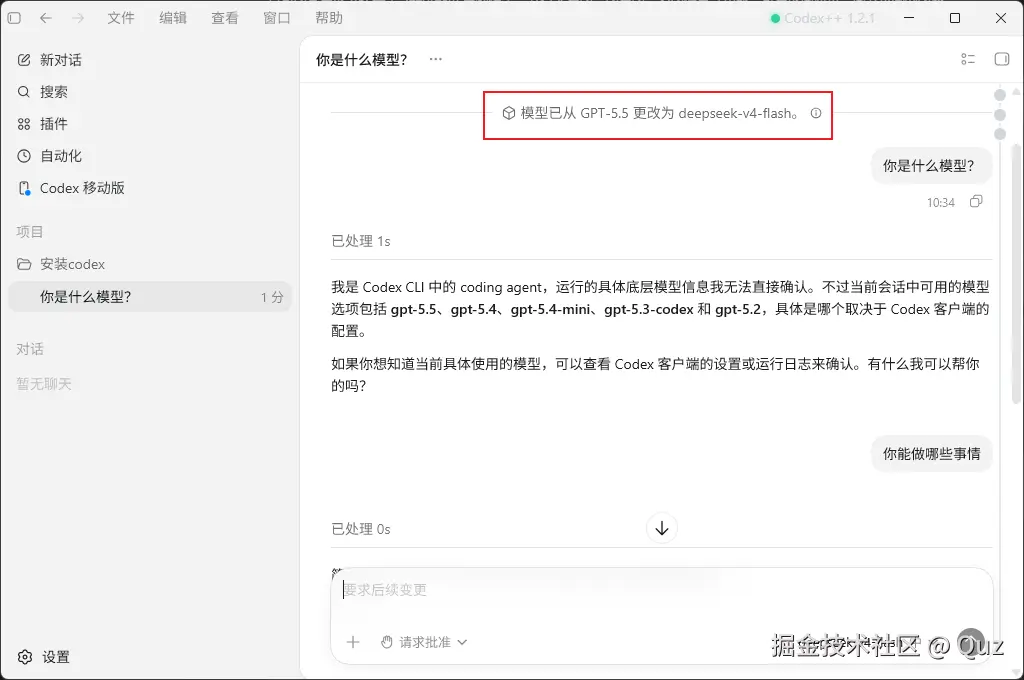Select the 你是什么模型? conversation in the sidebar
Screen dimensions: 1024x680
click(150, 297)
